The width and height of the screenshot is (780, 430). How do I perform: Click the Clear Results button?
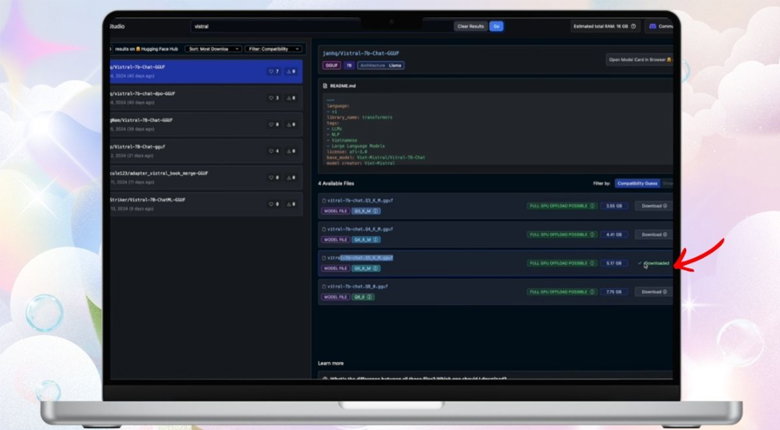[x=470, y=26]
